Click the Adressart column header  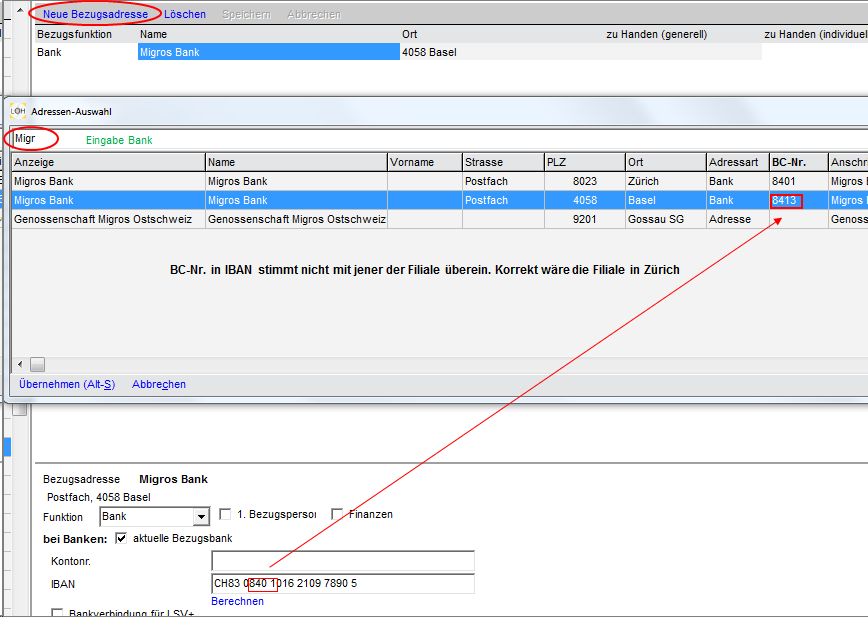point(736,162)
